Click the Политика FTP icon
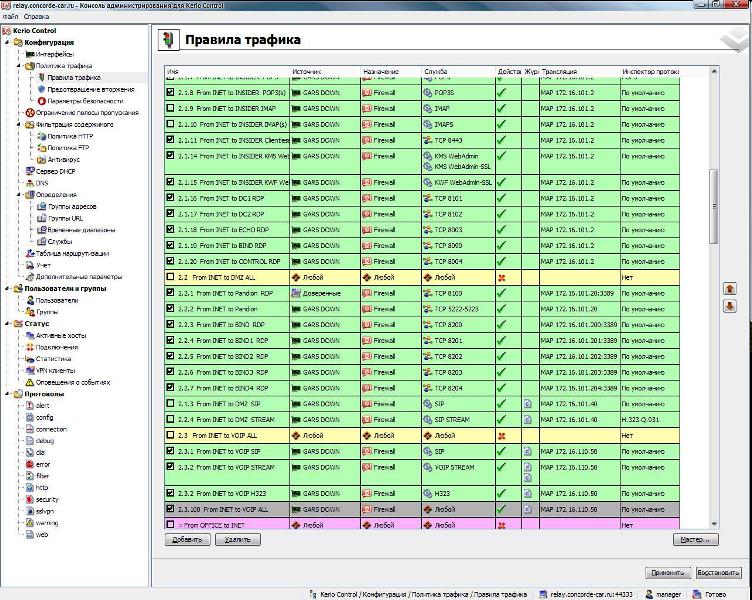This screenshot has height=600, width=752. [42, 148]
